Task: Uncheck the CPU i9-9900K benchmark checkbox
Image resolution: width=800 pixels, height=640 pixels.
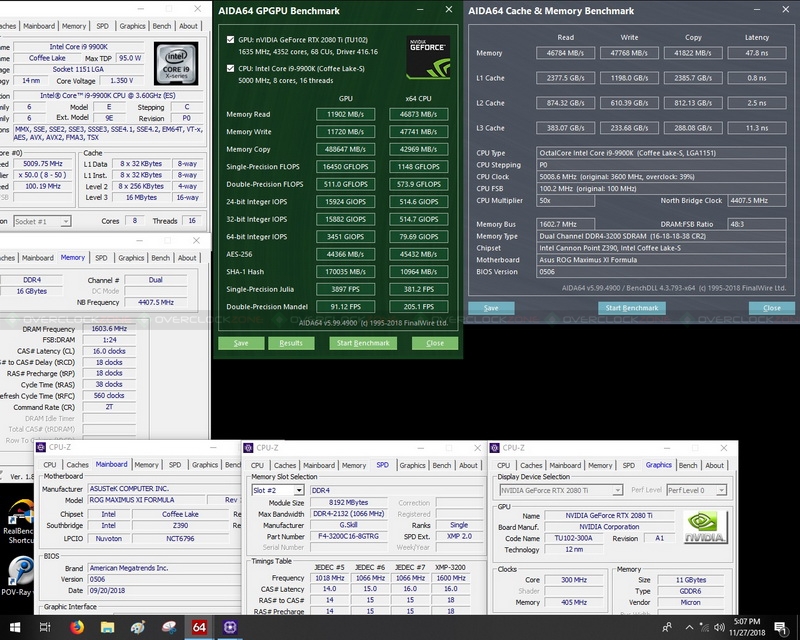Action: pos(232,68)
